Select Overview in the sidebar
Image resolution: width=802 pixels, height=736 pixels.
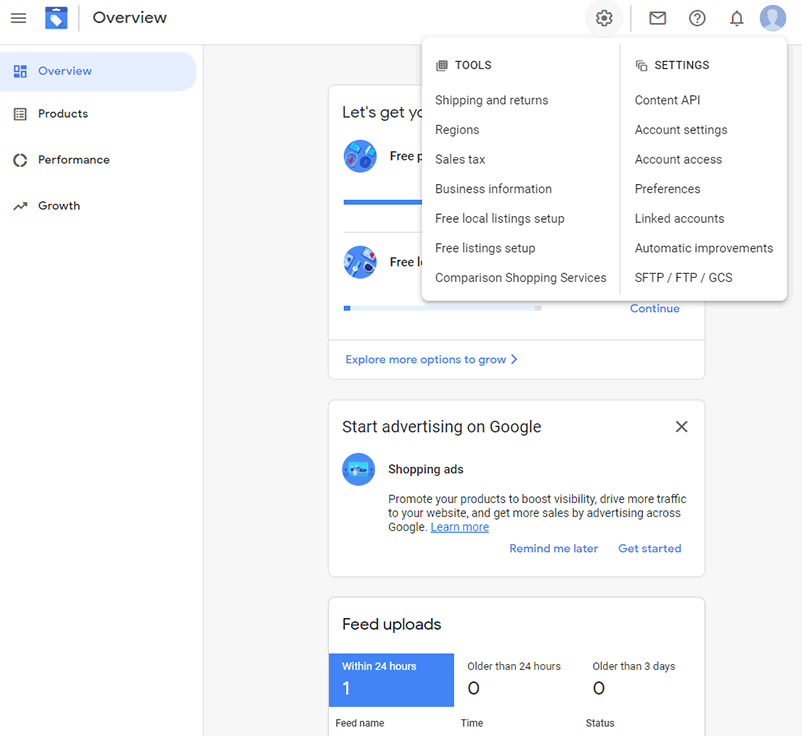coord(98,71)
